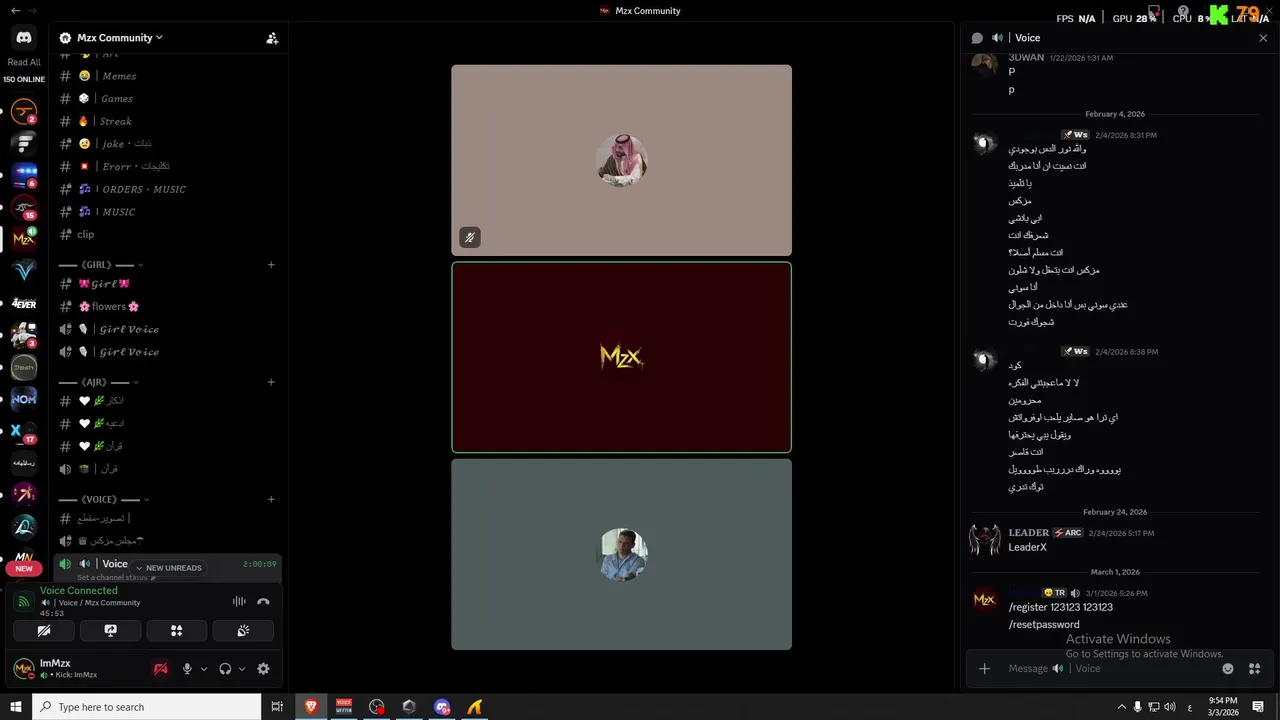Jump to NEW UNREADS pill

click(x=168, y=568)
